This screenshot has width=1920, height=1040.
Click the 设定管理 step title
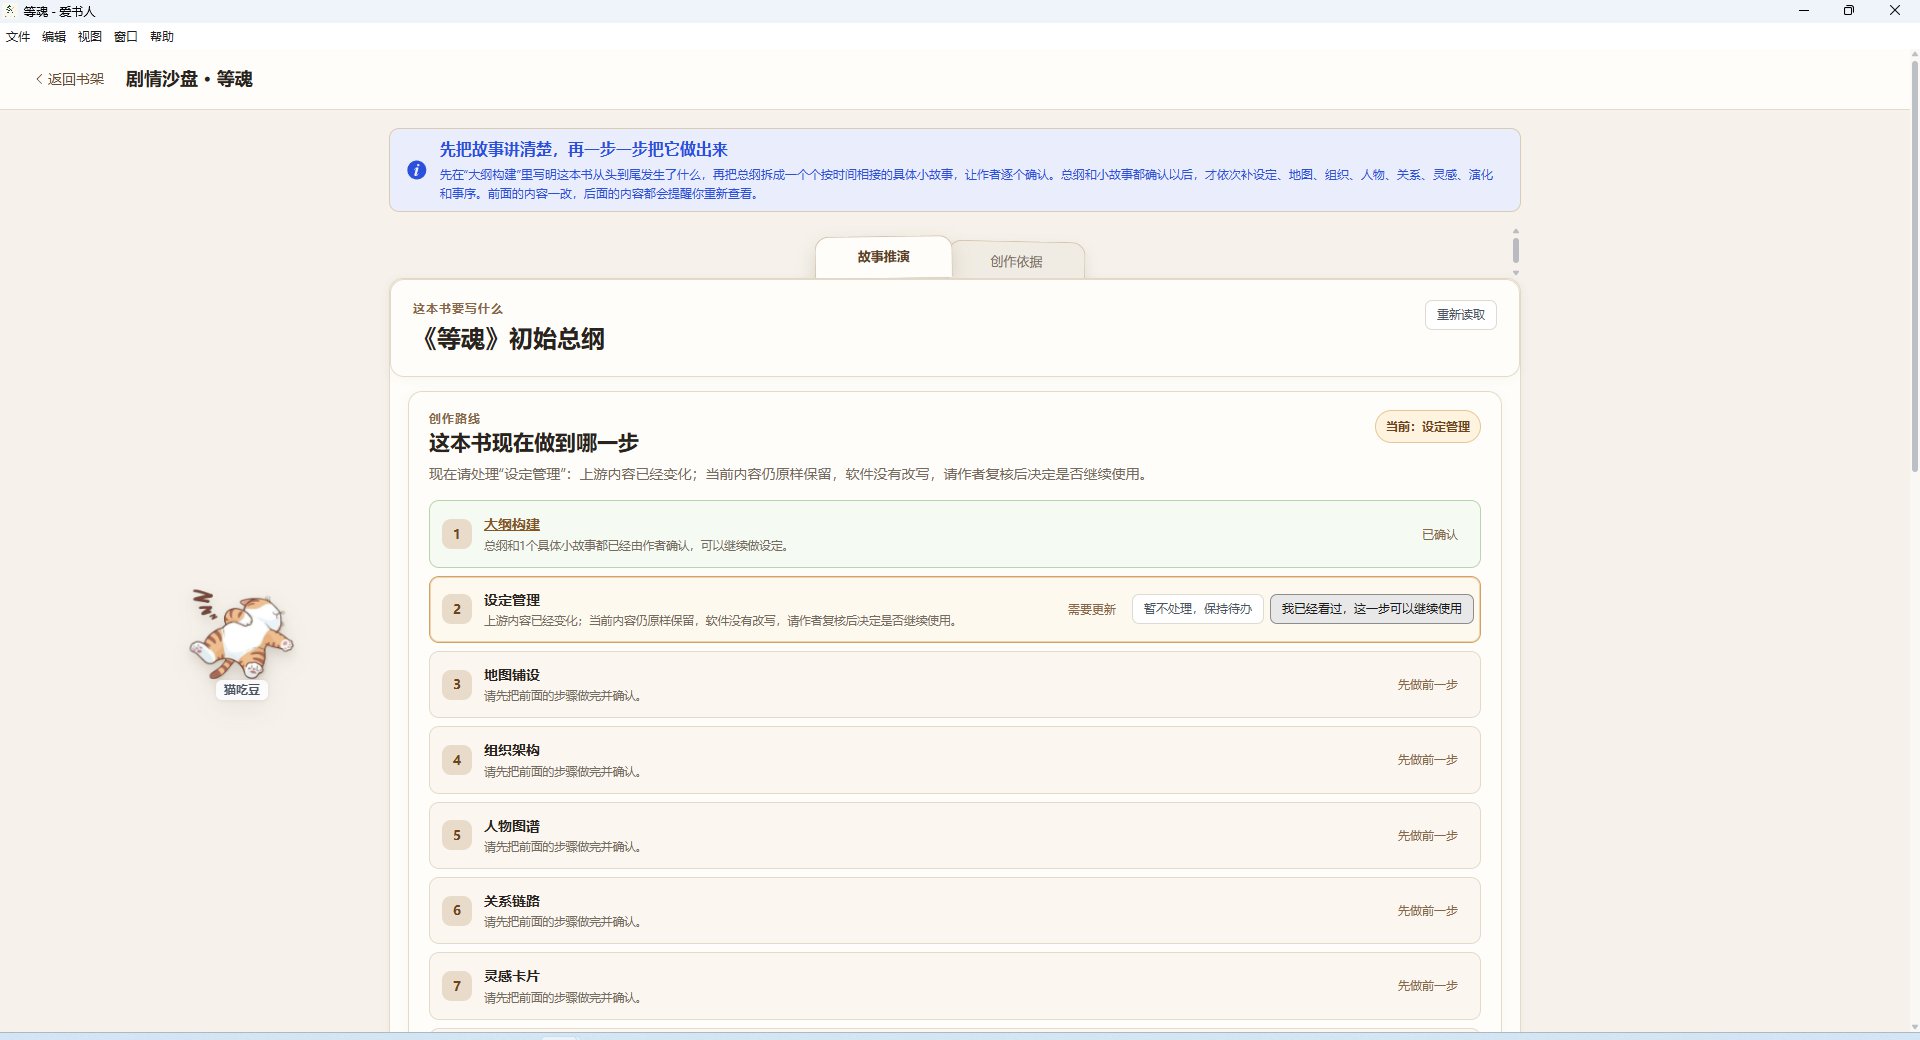[x=512, y=600]
